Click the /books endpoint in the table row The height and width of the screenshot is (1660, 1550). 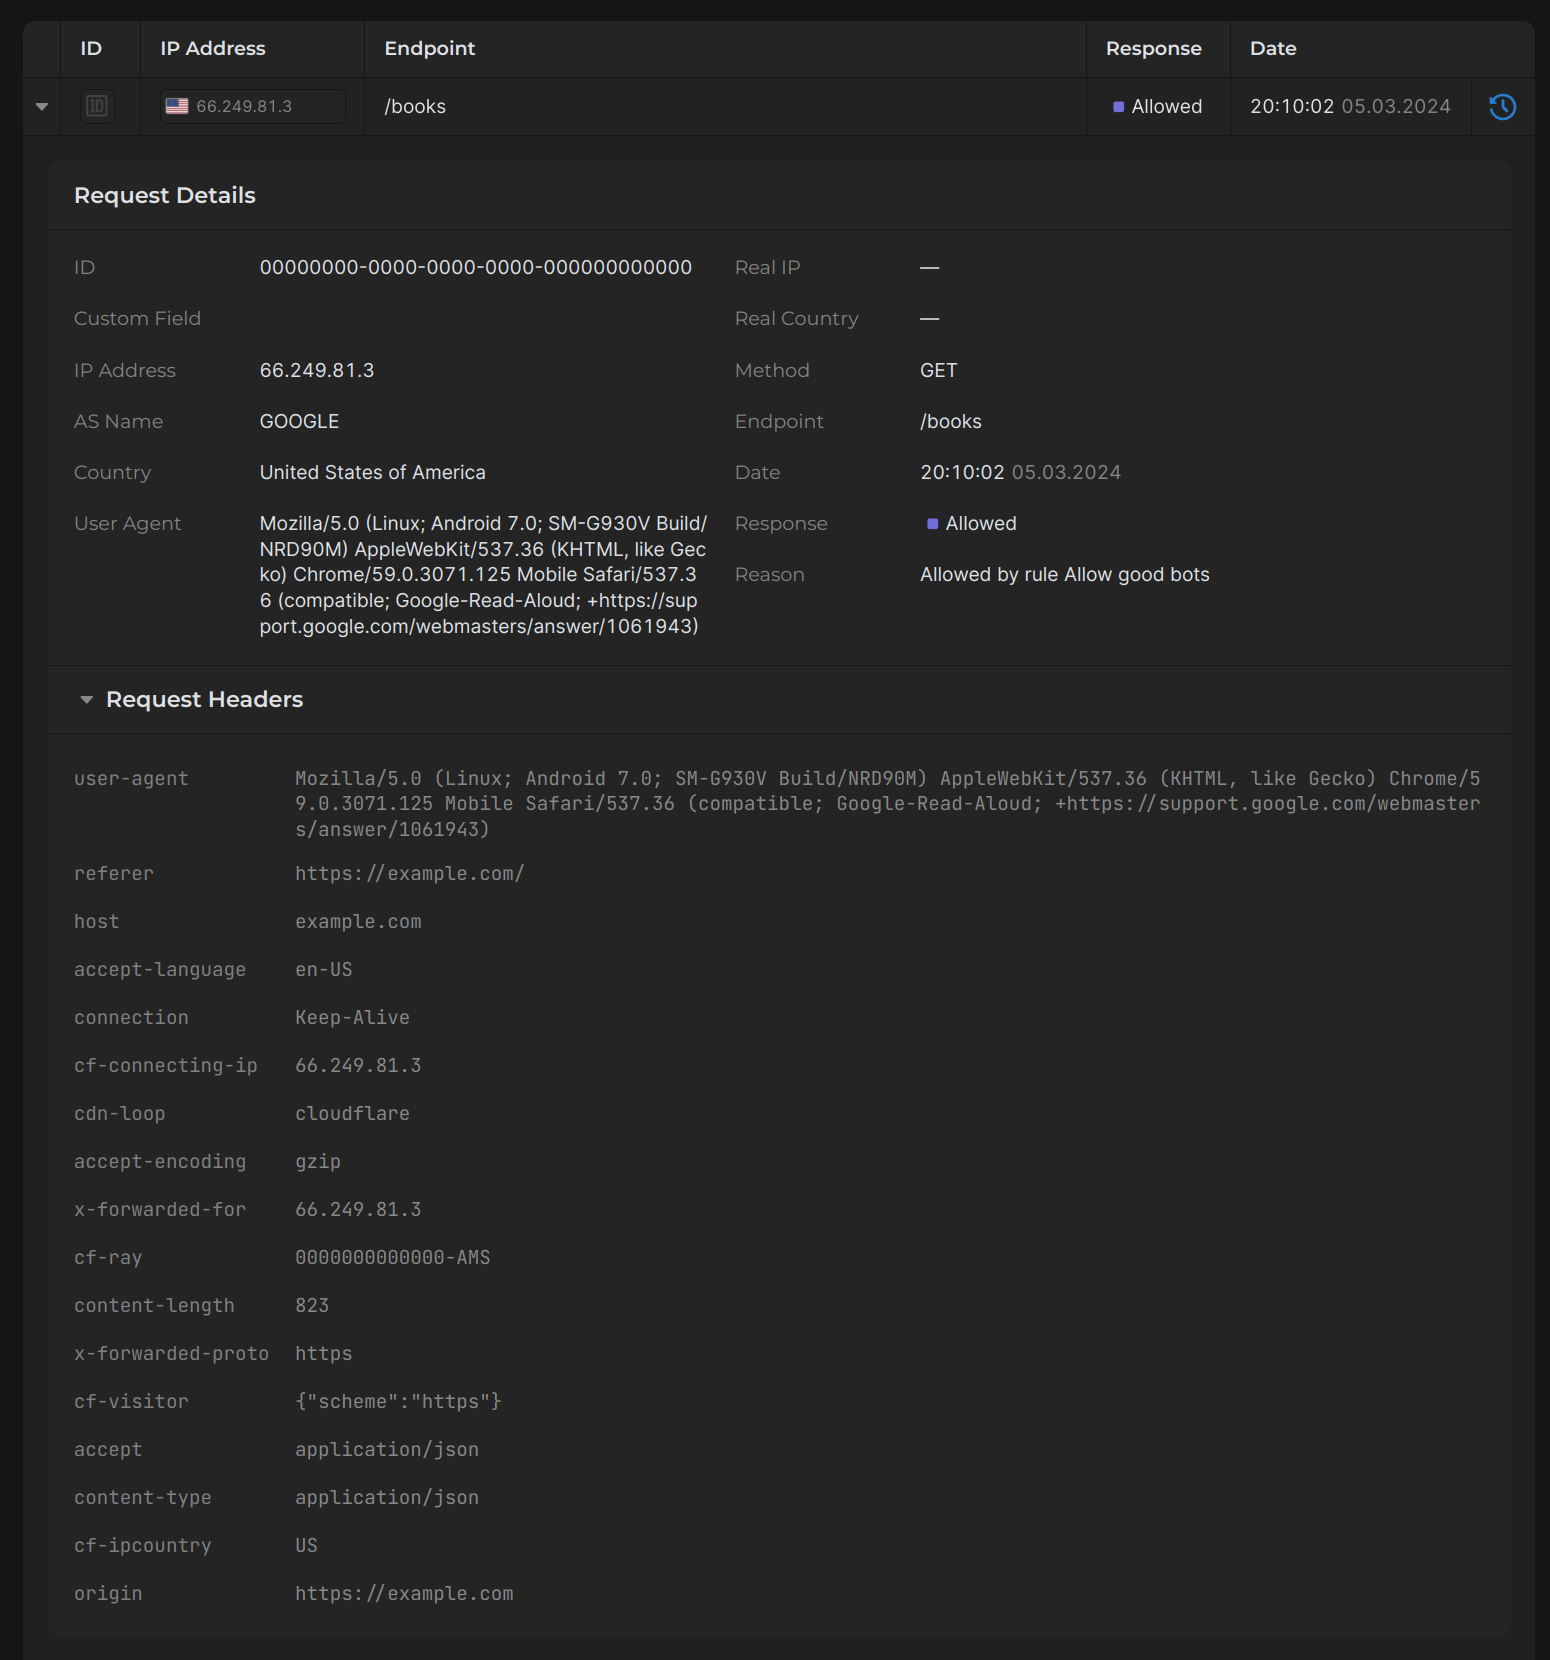pos(415,107)
